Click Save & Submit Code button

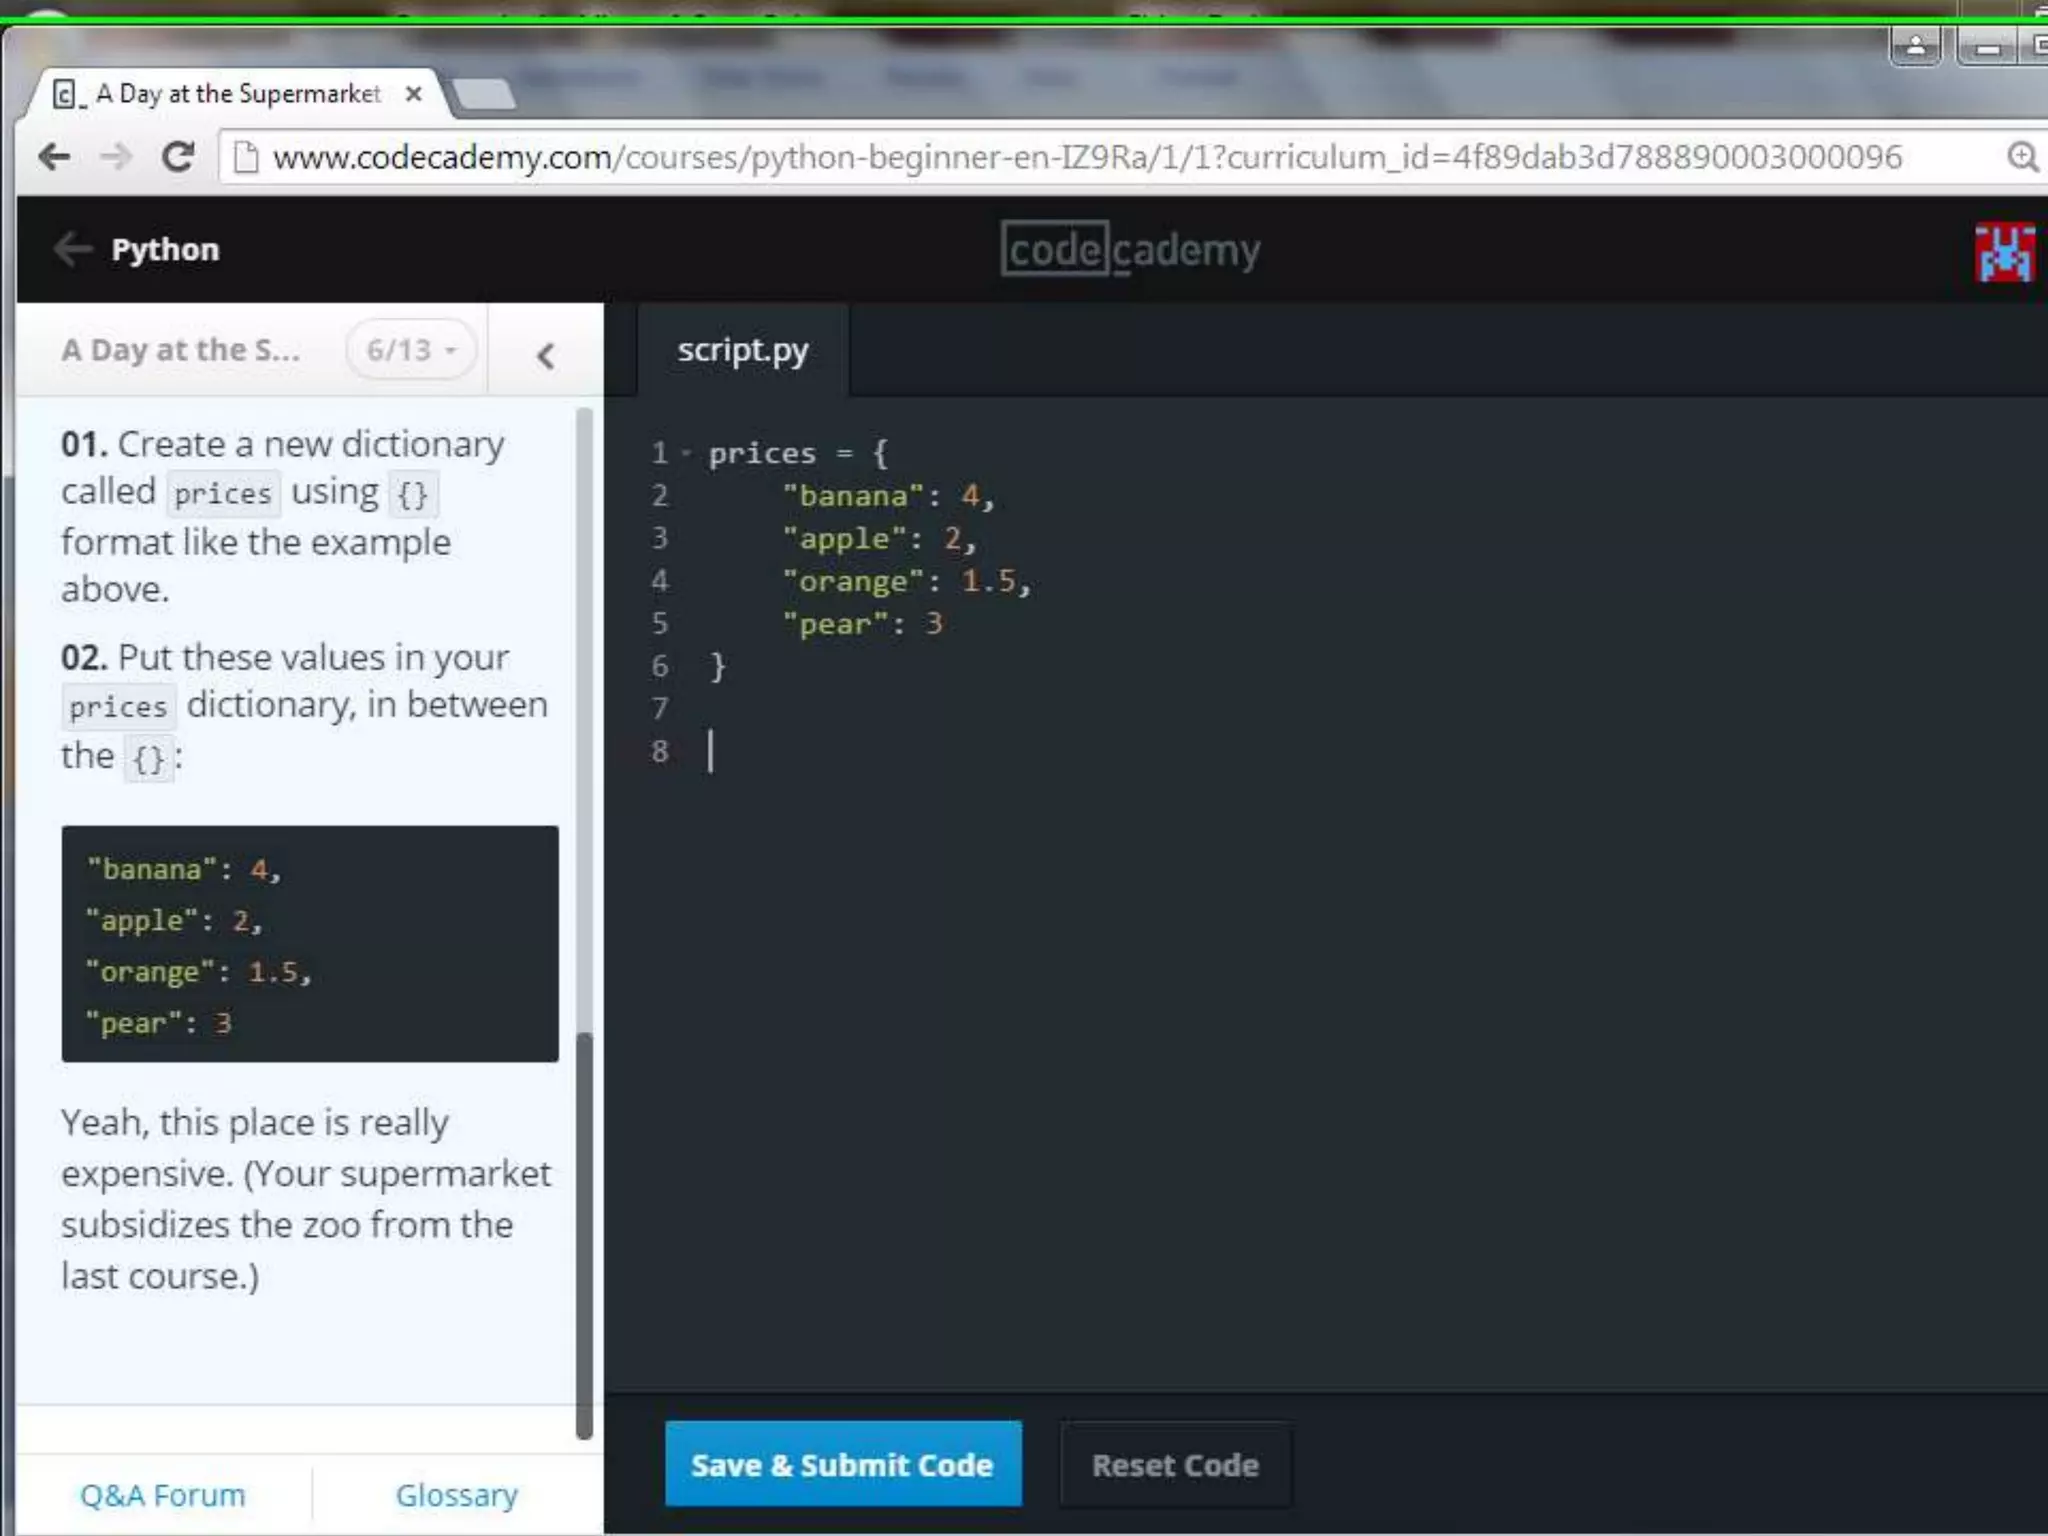coord(842,1464)
